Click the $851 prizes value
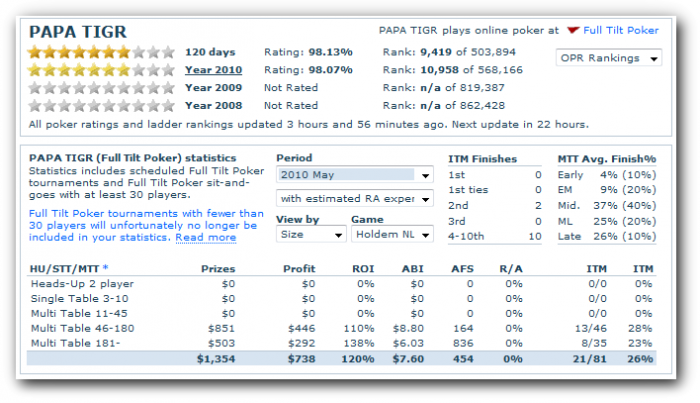Screen dimensions: 700x403 [221, 328]
